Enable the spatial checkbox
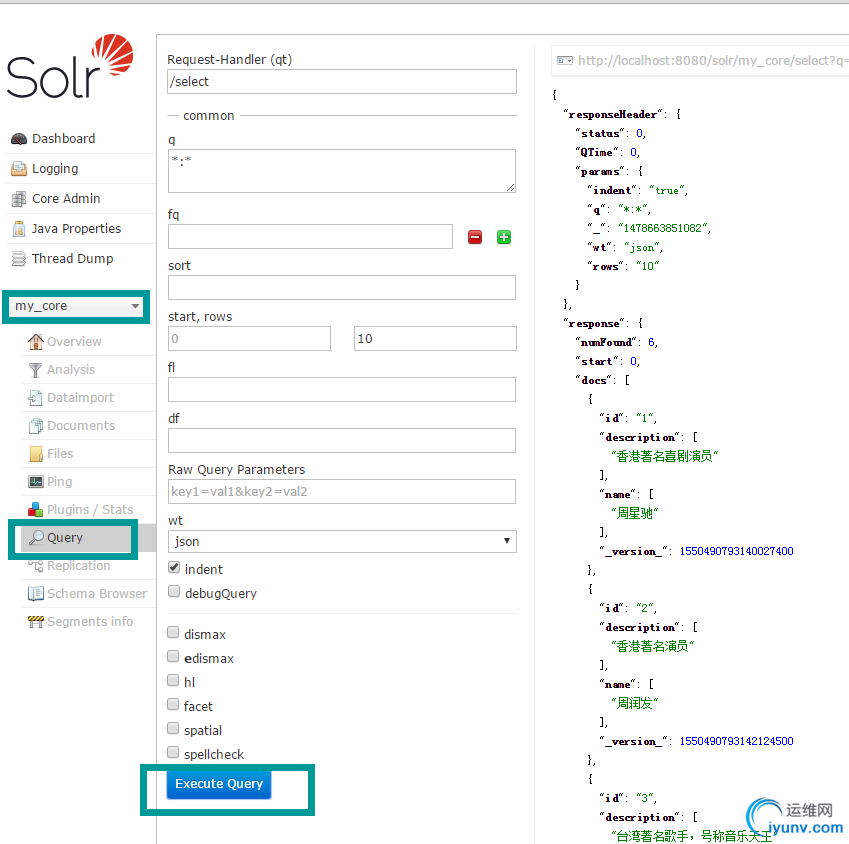849x844 pixels. coord(173,728)
